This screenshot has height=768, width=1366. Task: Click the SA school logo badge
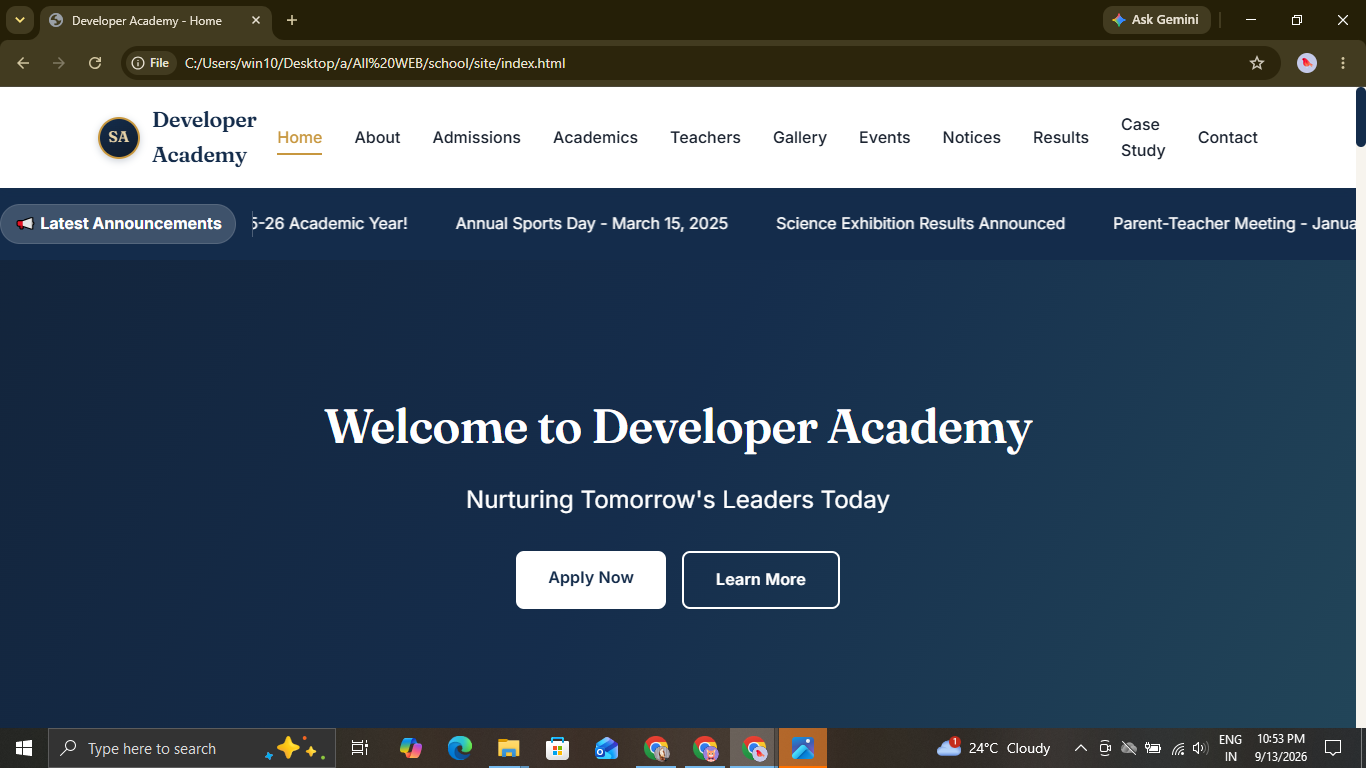[x=119, y=137]
